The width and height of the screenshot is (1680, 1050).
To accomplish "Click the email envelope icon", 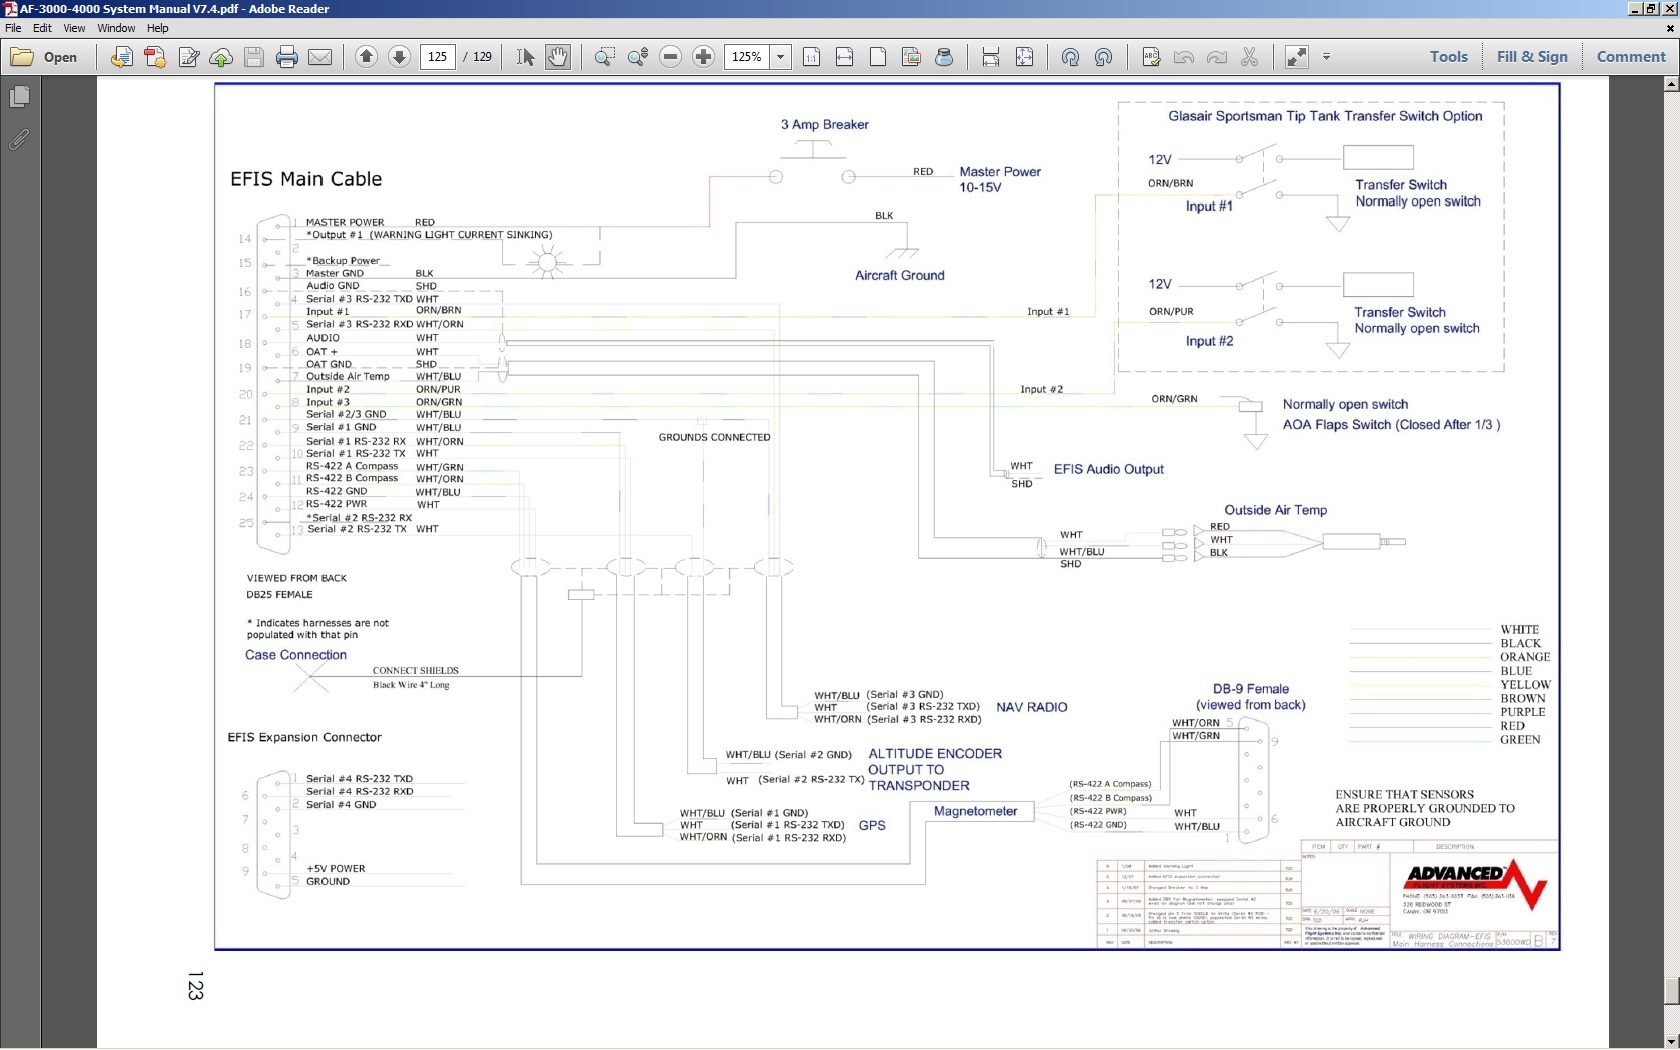I will click(320, 57).
